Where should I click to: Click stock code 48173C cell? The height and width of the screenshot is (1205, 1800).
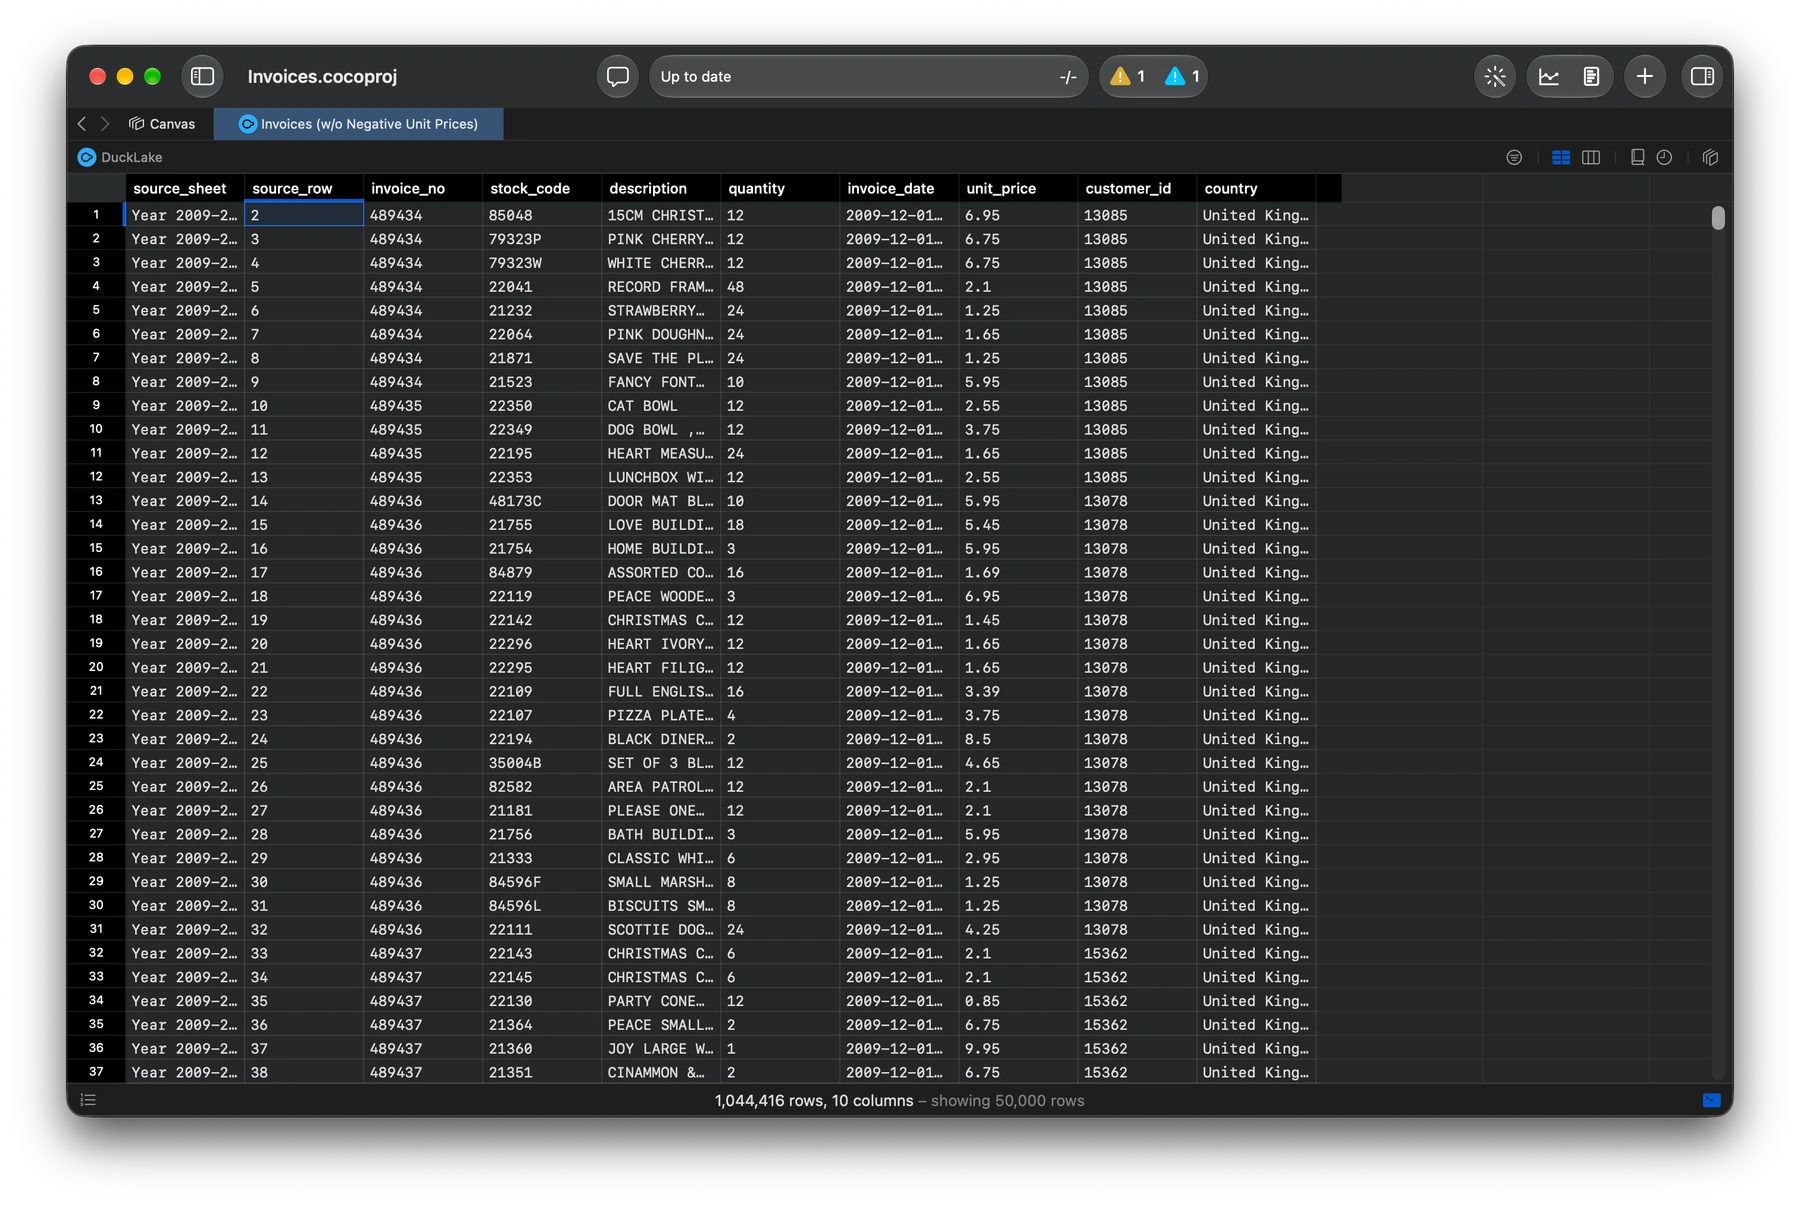(x=542, y=501)
